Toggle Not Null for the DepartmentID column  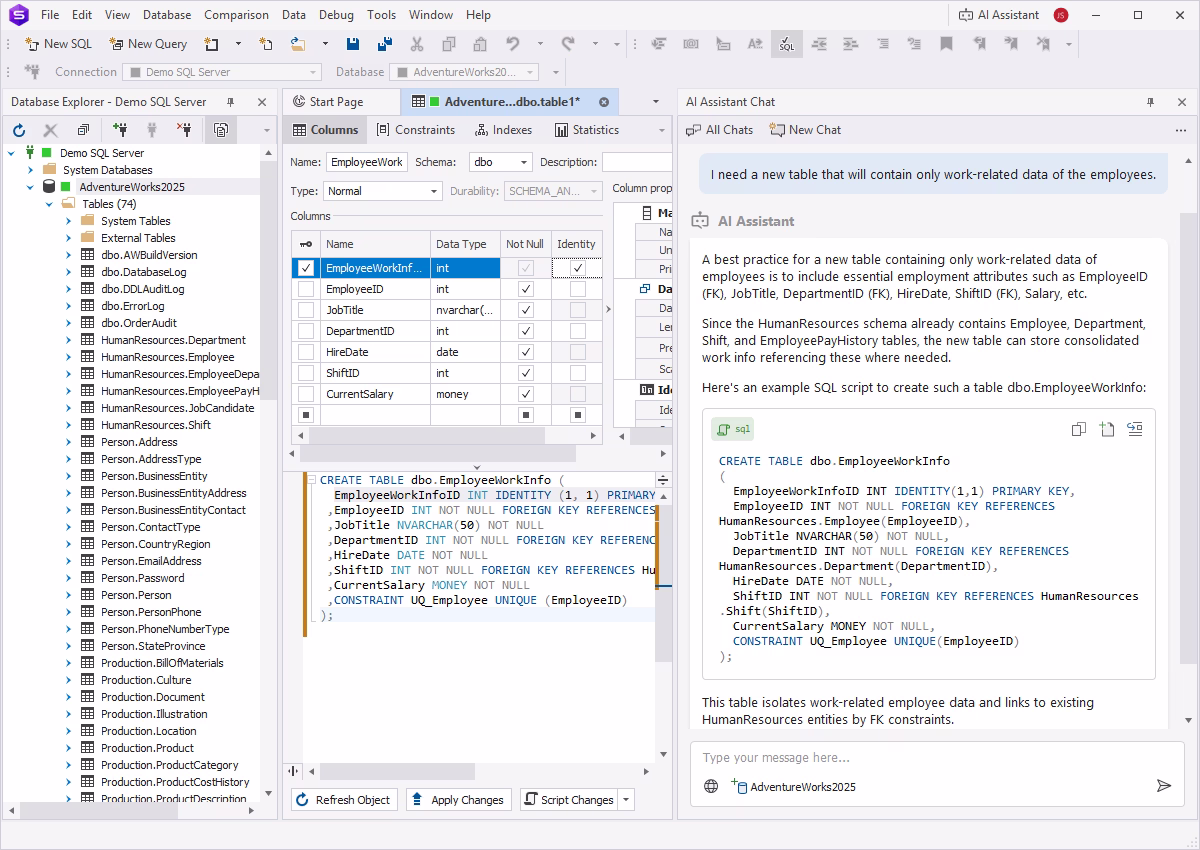click(526, 331)
